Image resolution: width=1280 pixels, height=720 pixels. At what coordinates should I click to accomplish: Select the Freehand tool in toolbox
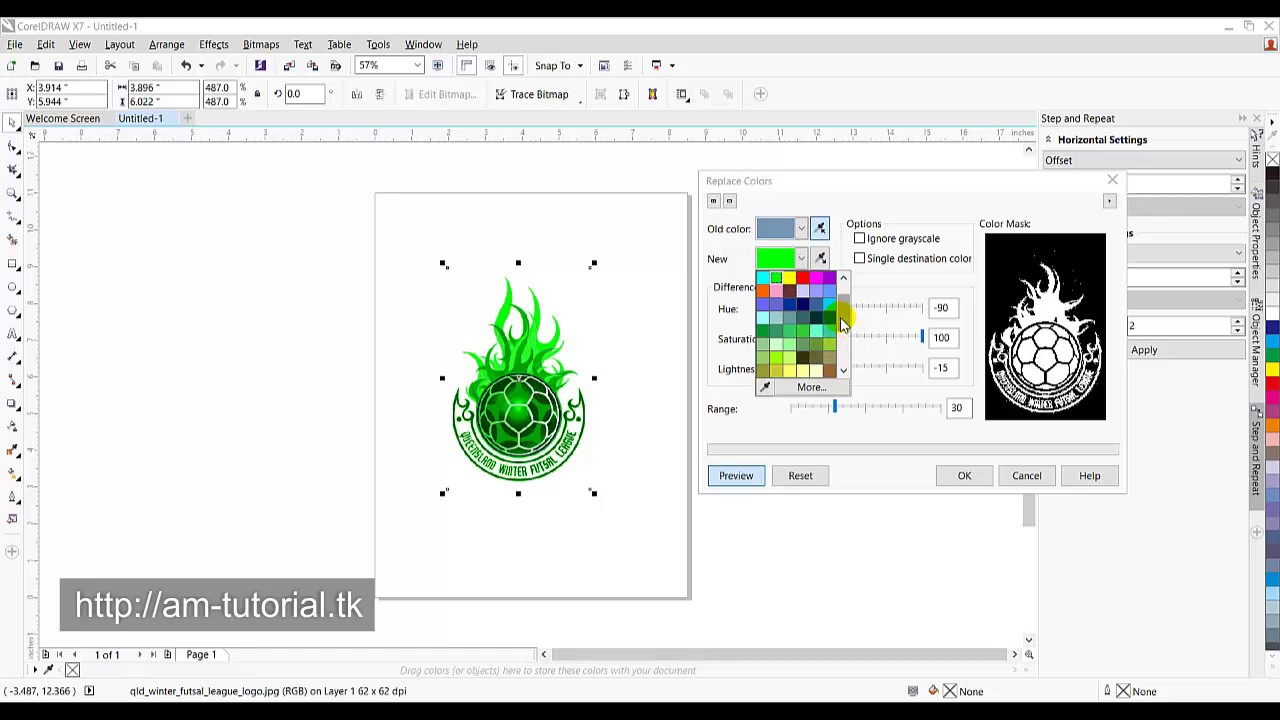click(13, 217)
